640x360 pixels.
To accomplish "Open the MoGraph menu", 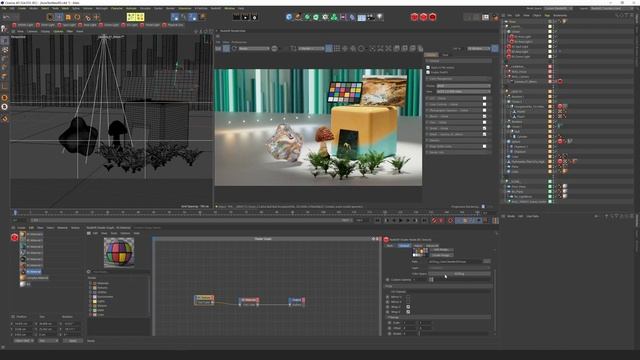I will (102, 8).
